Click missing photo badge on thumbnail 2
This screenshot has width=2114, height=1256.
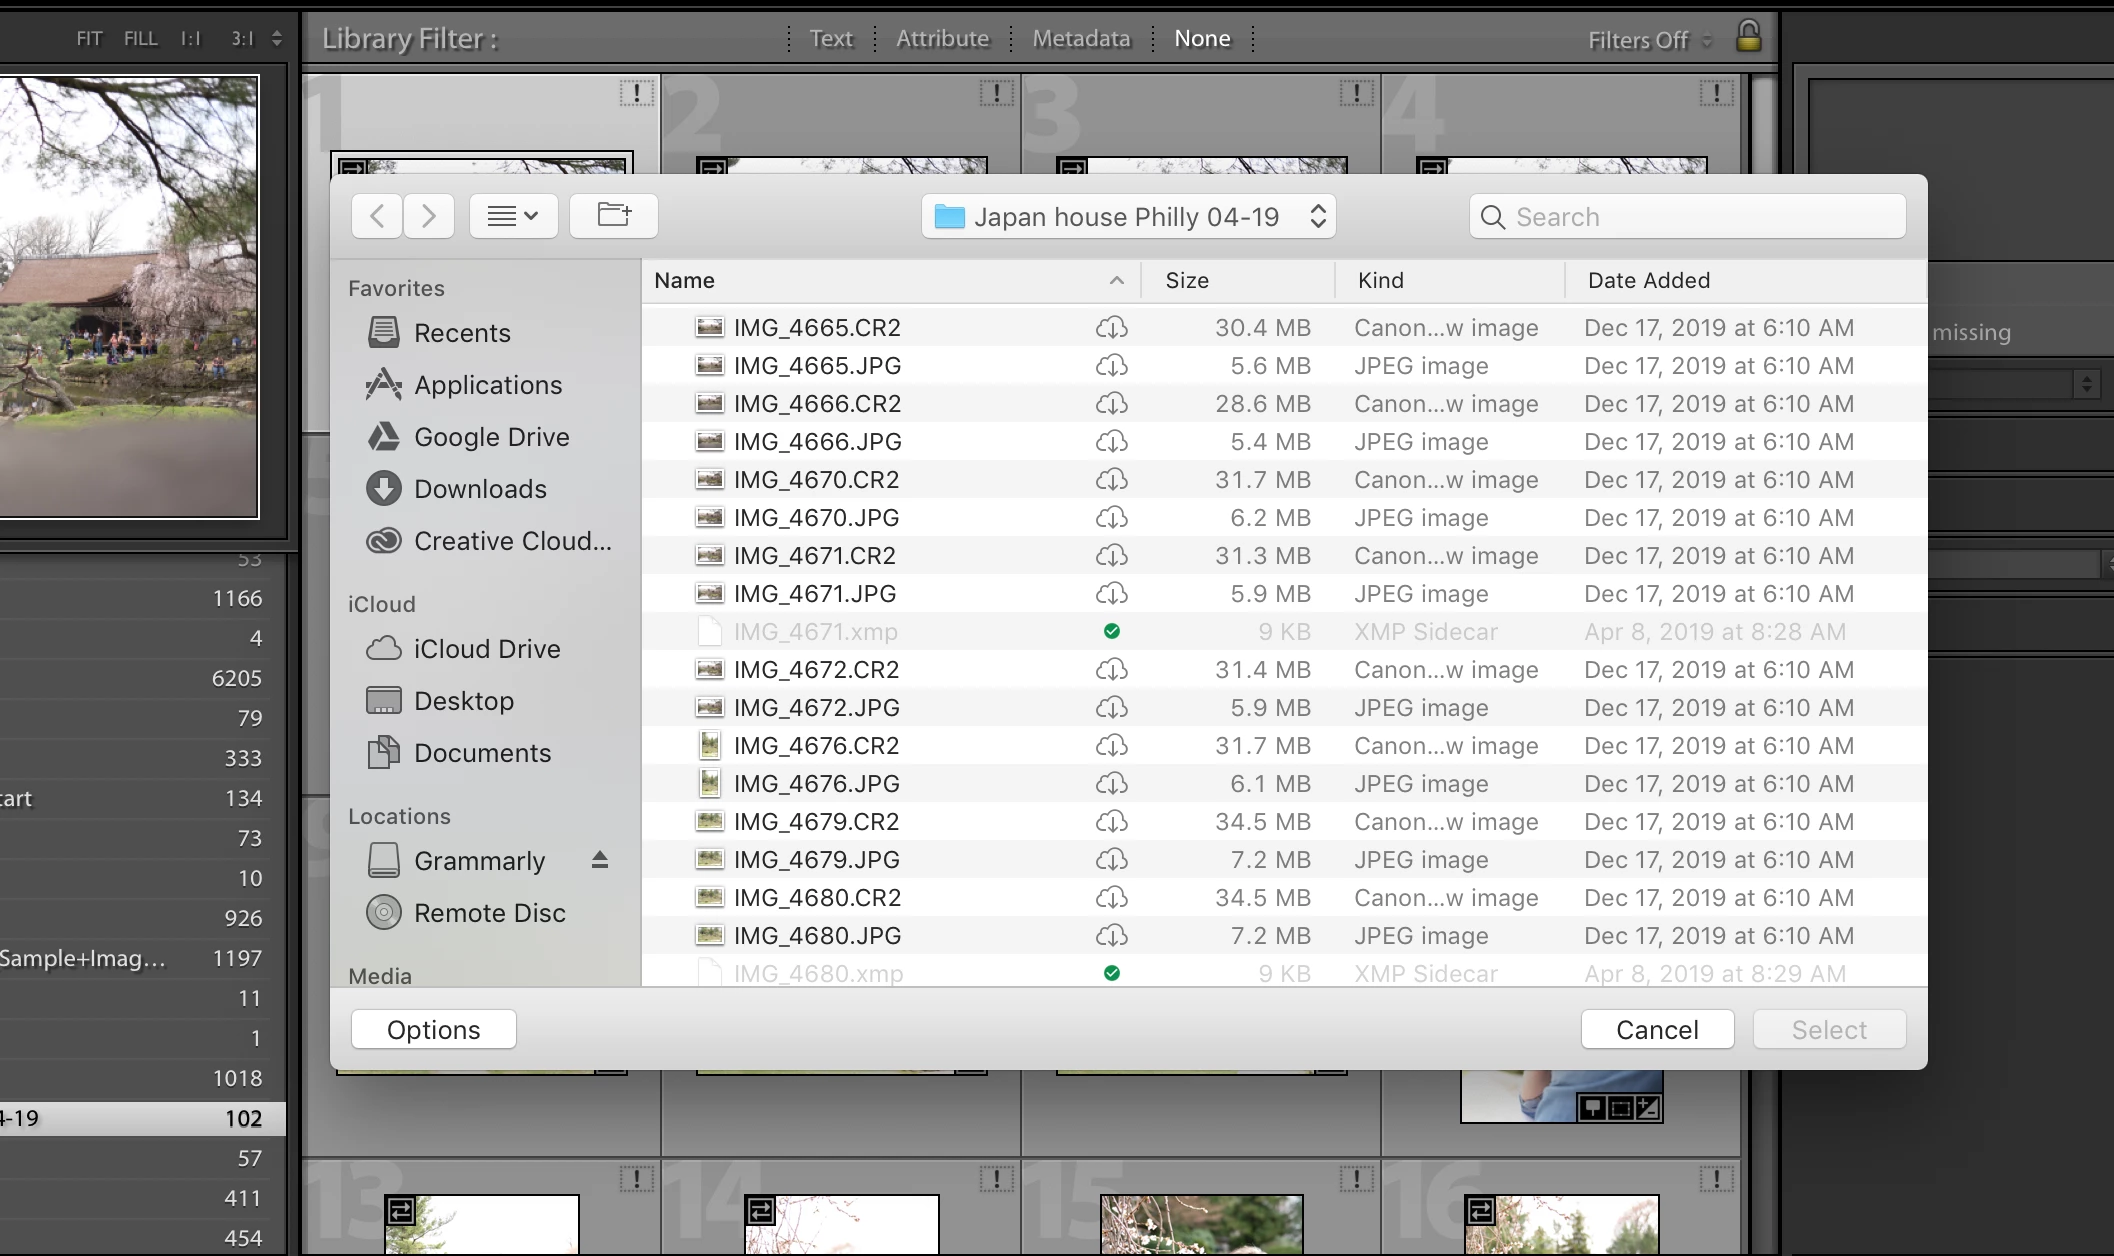996,93
